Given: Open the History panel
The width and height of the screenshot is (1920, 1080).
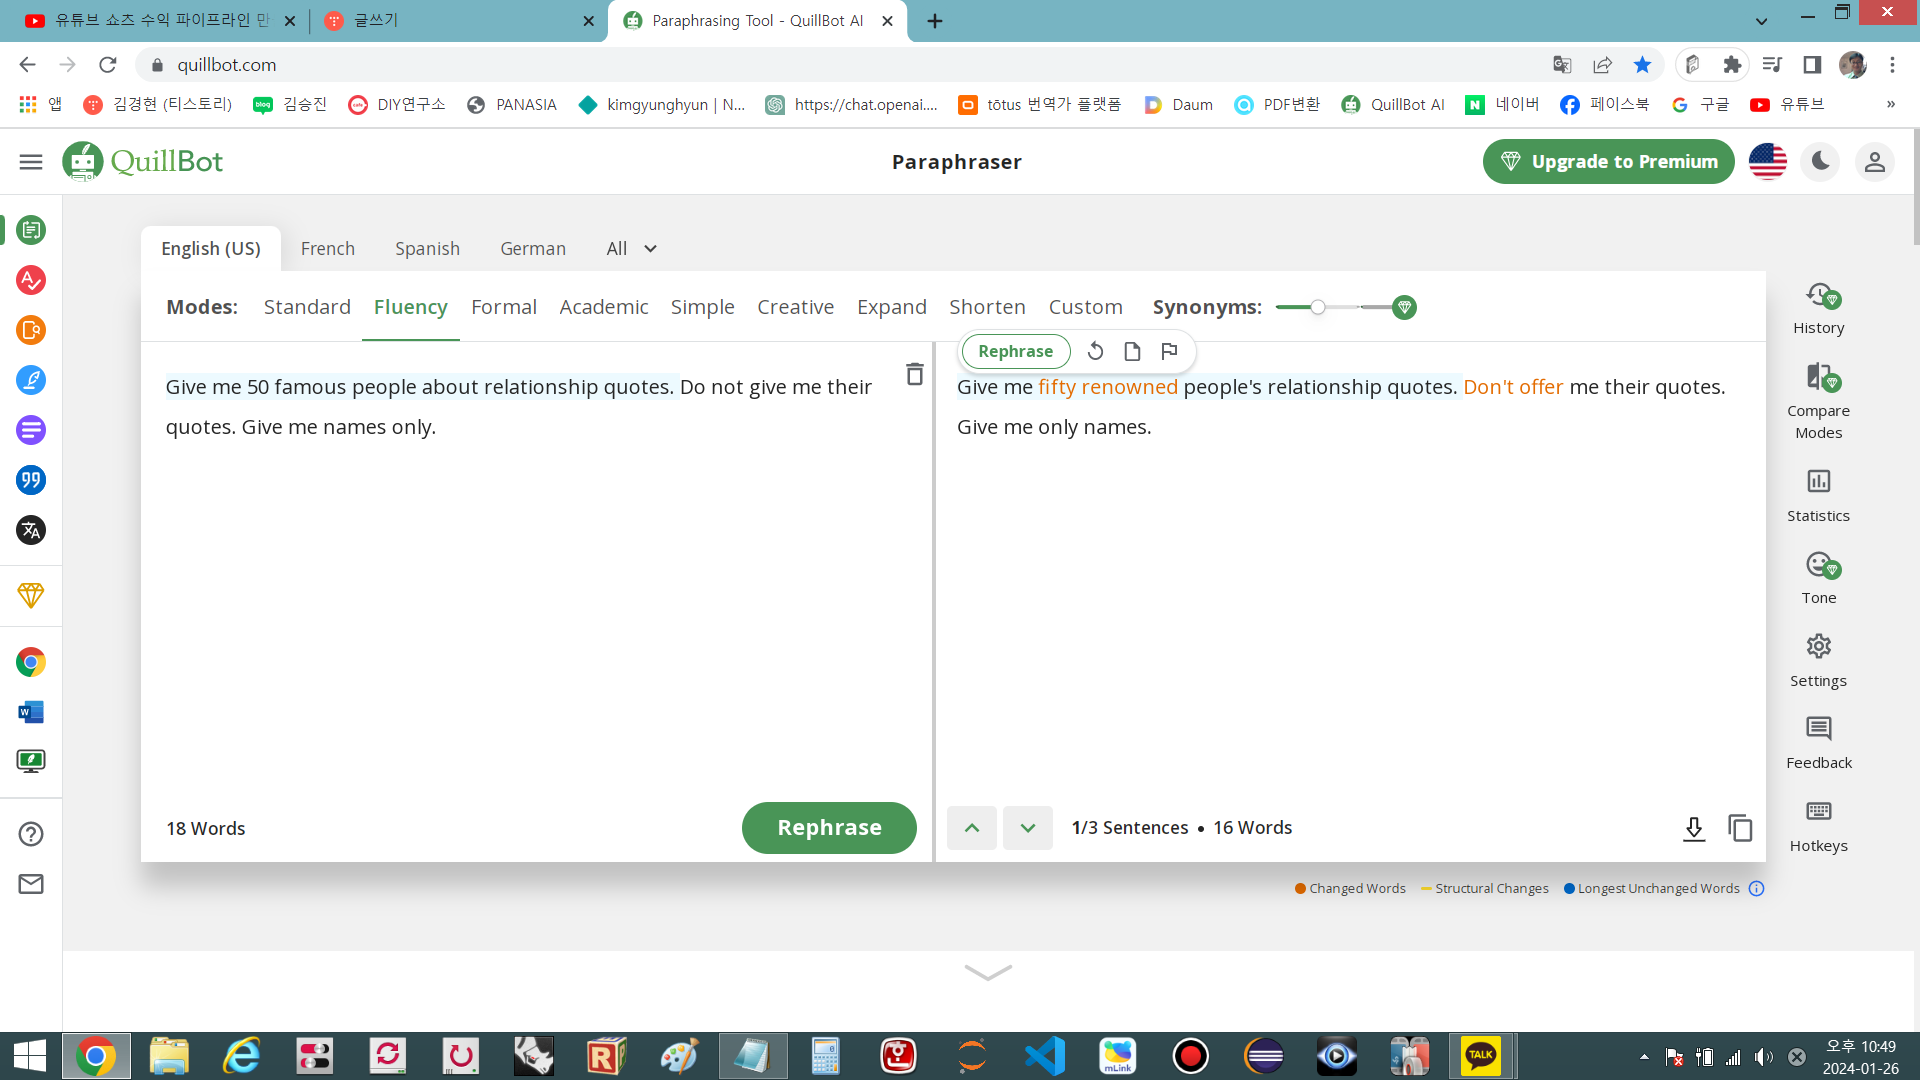Looking at the screenshot, I should click(x=1818, y=308).
